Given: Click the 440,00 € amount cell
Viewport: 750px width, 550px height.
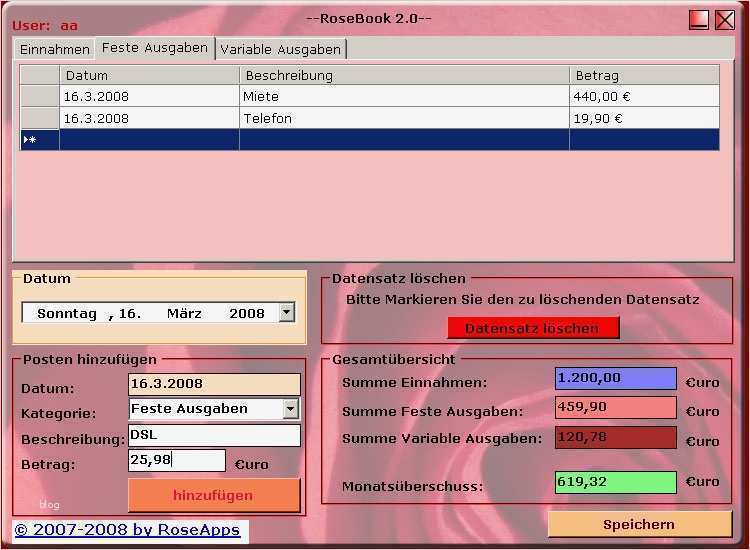Looking at the screenshot, I should pos(644,97).
